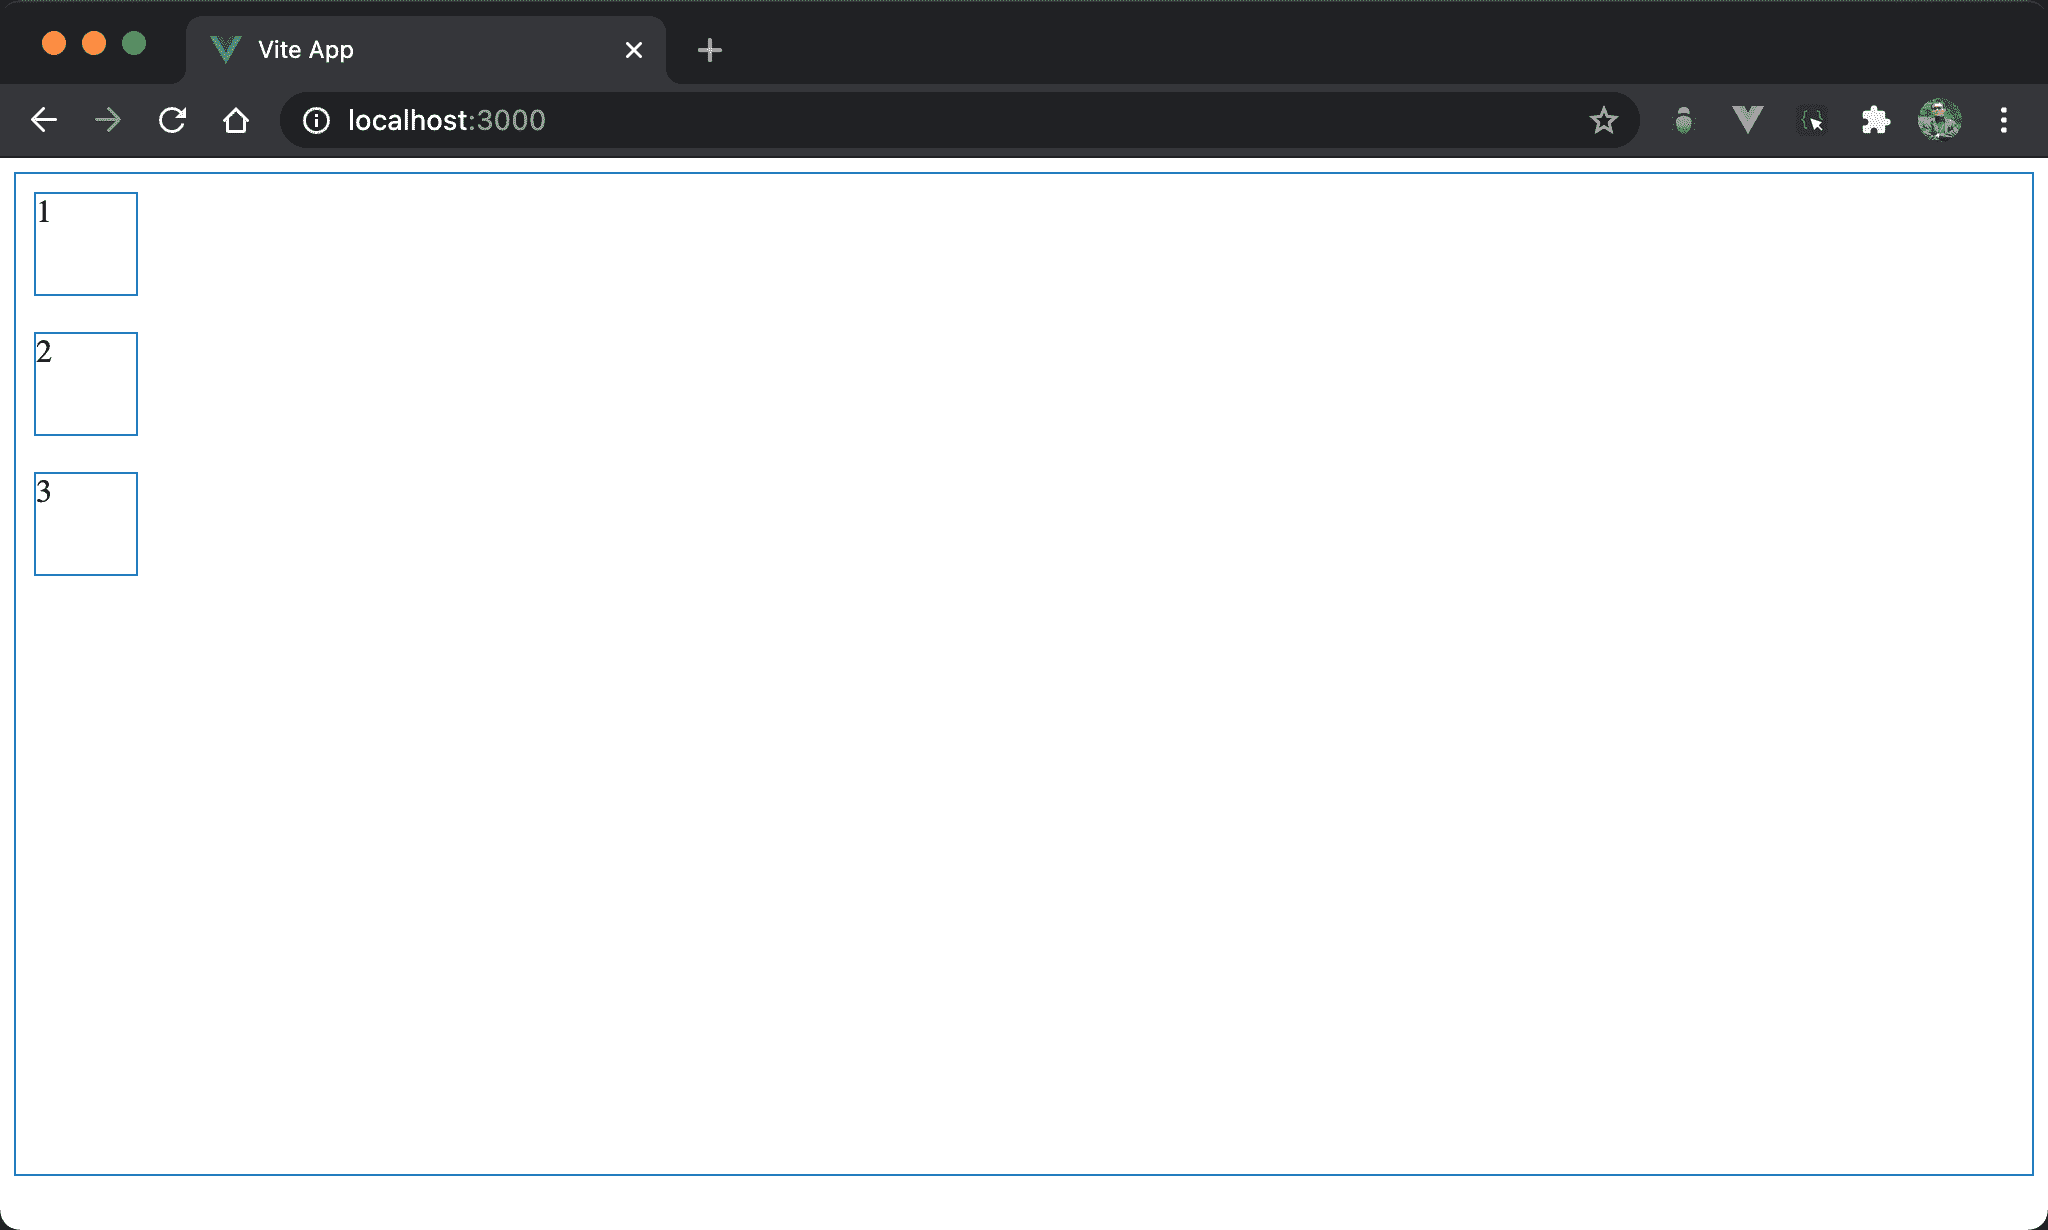This screenshot has width=2048, height=1230.
Task: Open Chrome's three-dot menu
Action: coord(2003,121)
